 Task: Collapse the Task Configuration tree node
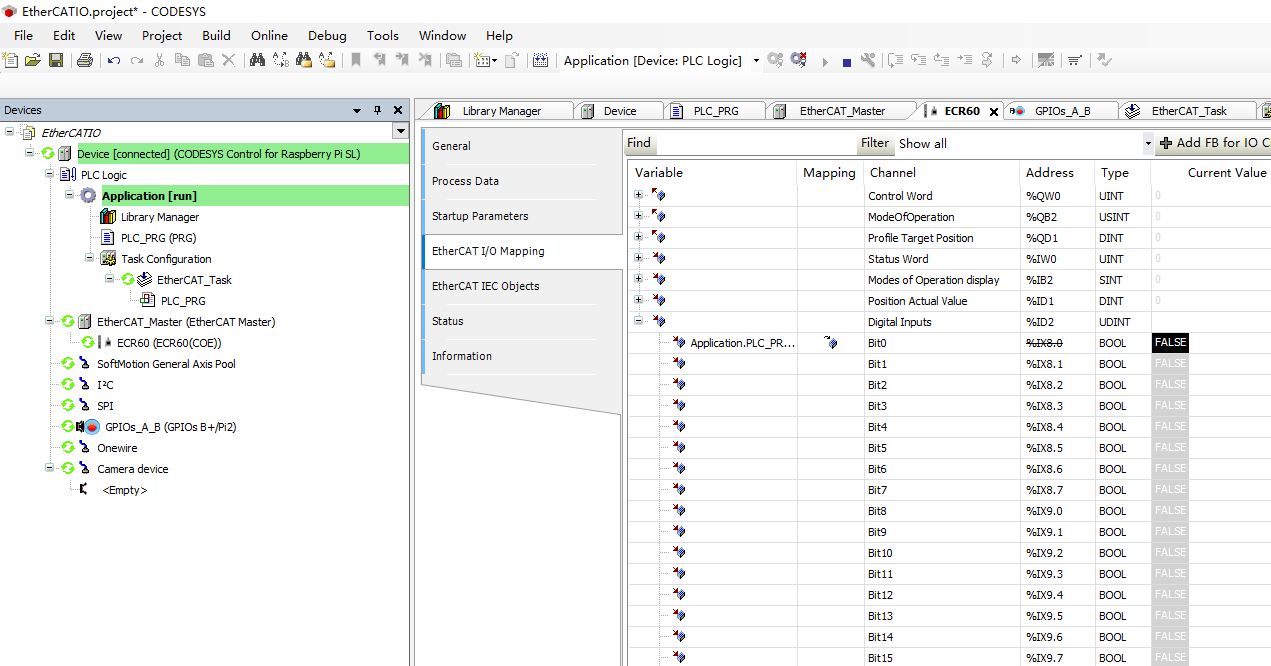[87, 259]
